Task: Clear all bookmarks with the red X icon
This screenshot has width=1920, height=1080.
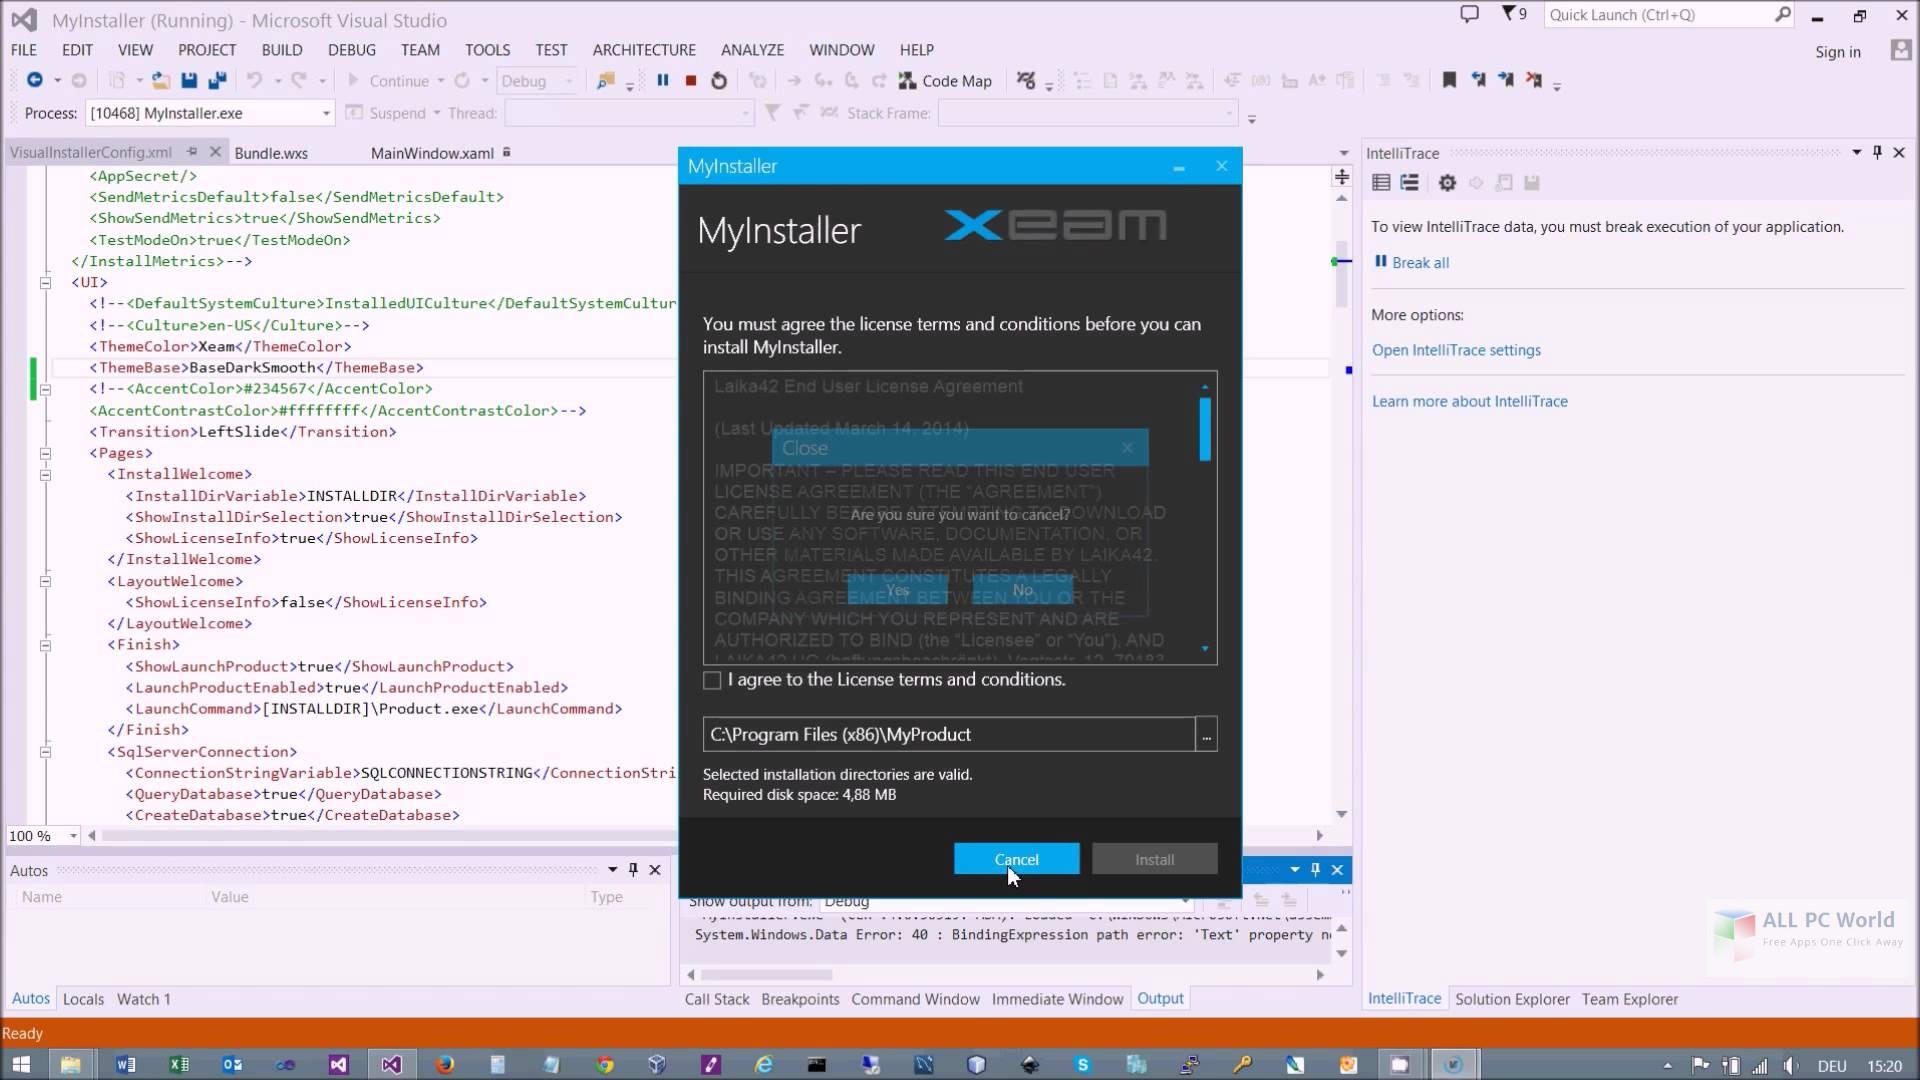Action: click(x=1534, y=80)
